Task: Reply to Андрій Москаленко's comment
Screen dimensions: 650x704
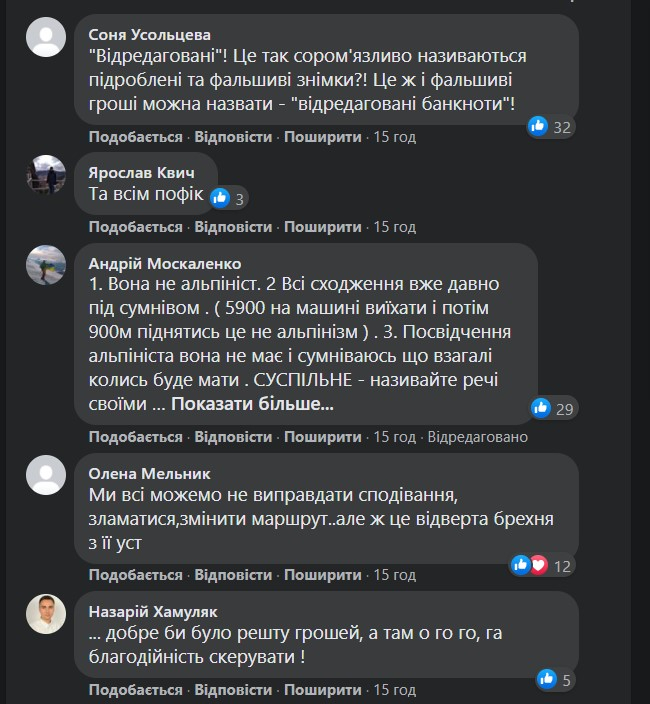Action: pos(233,437)
